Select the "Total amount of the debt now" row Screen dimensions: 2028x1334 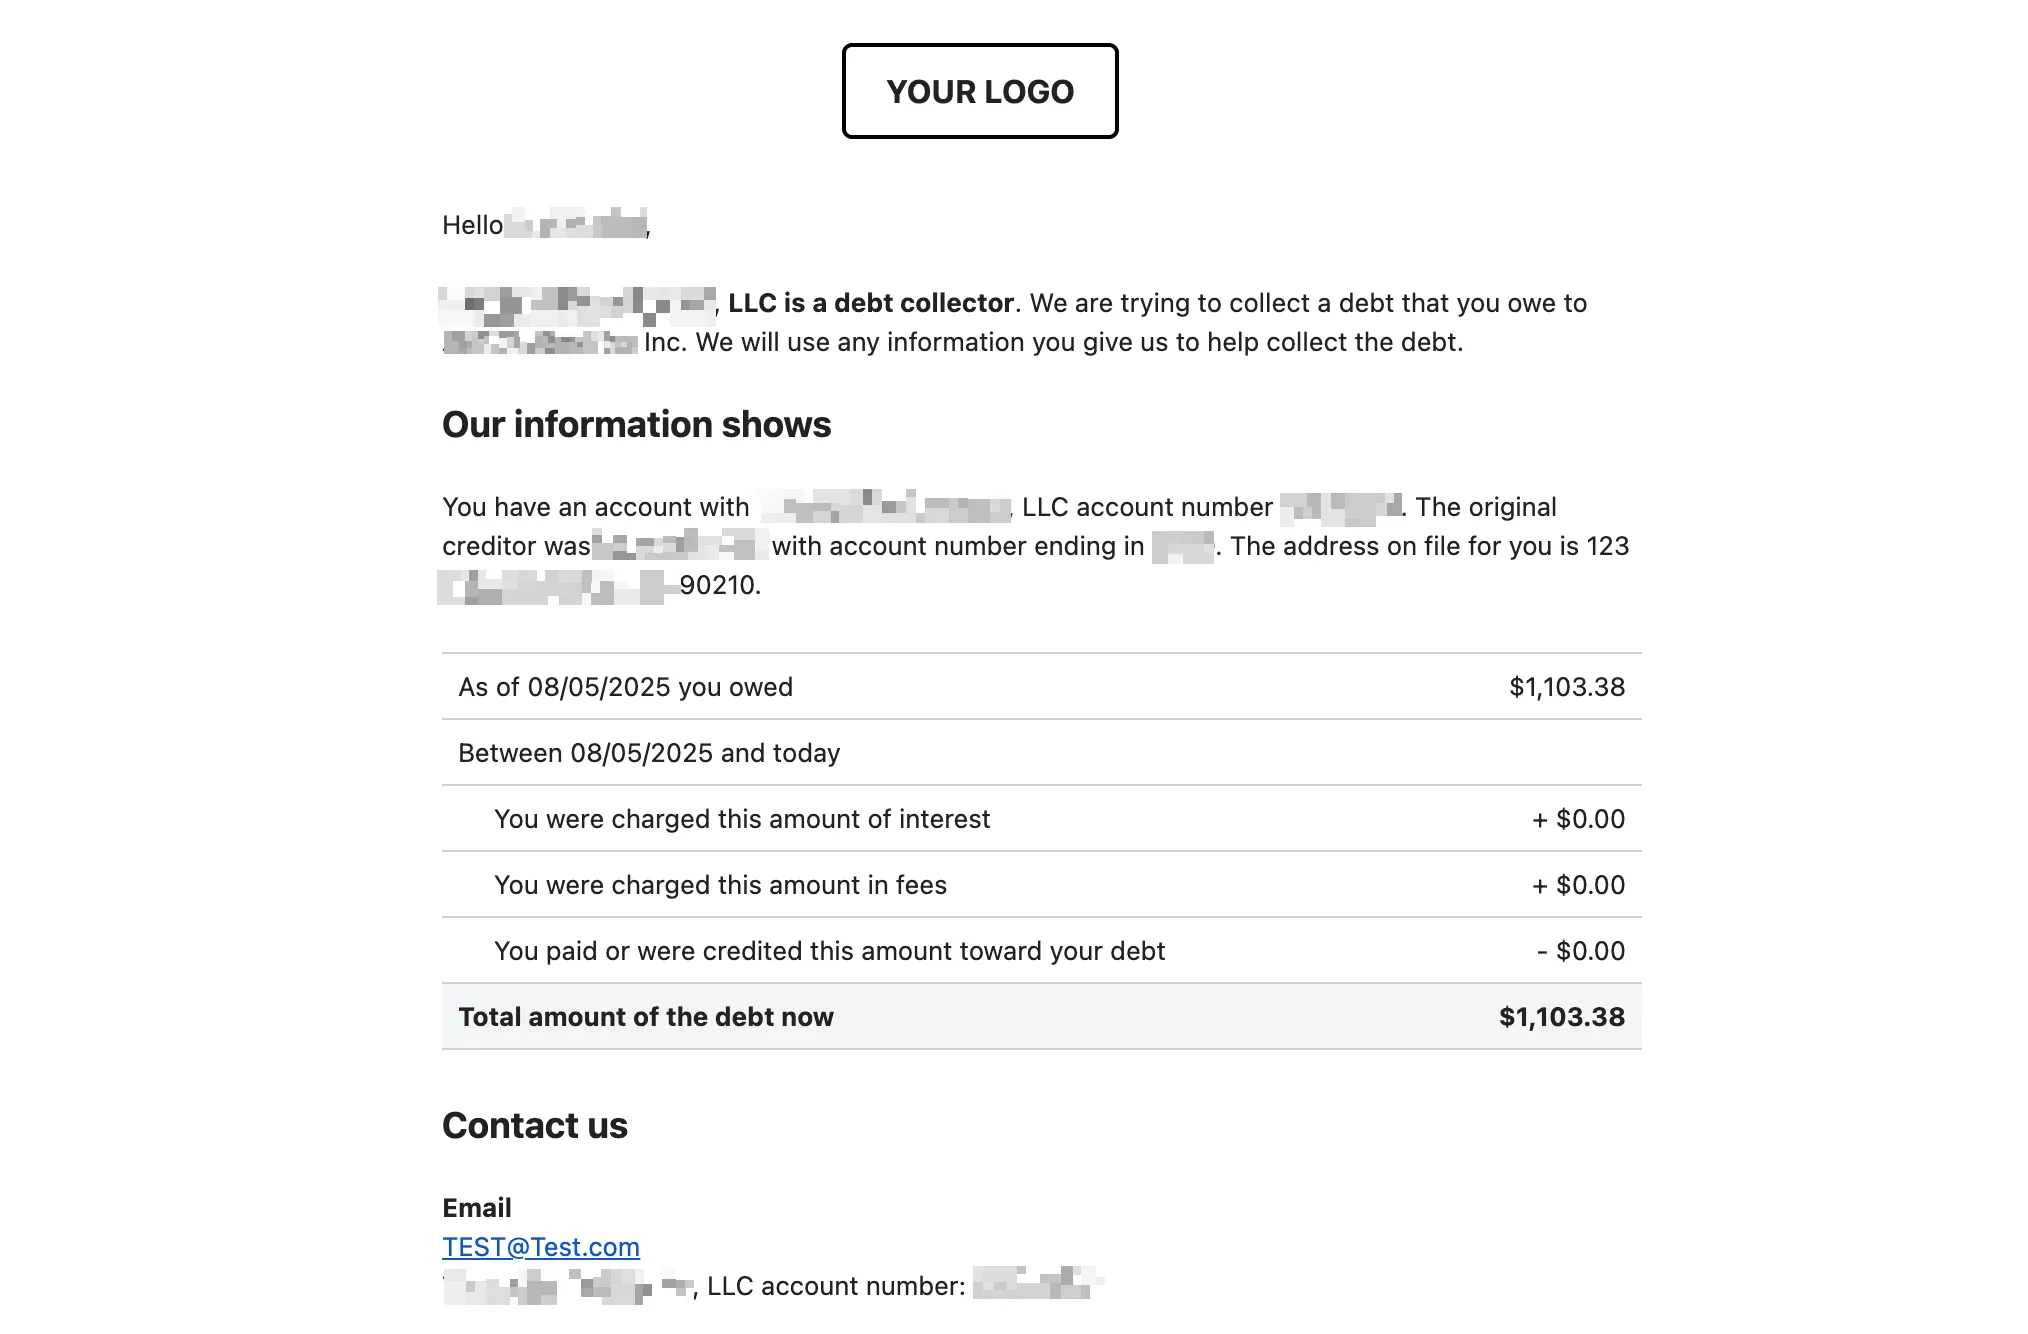pos(1042,1017)
